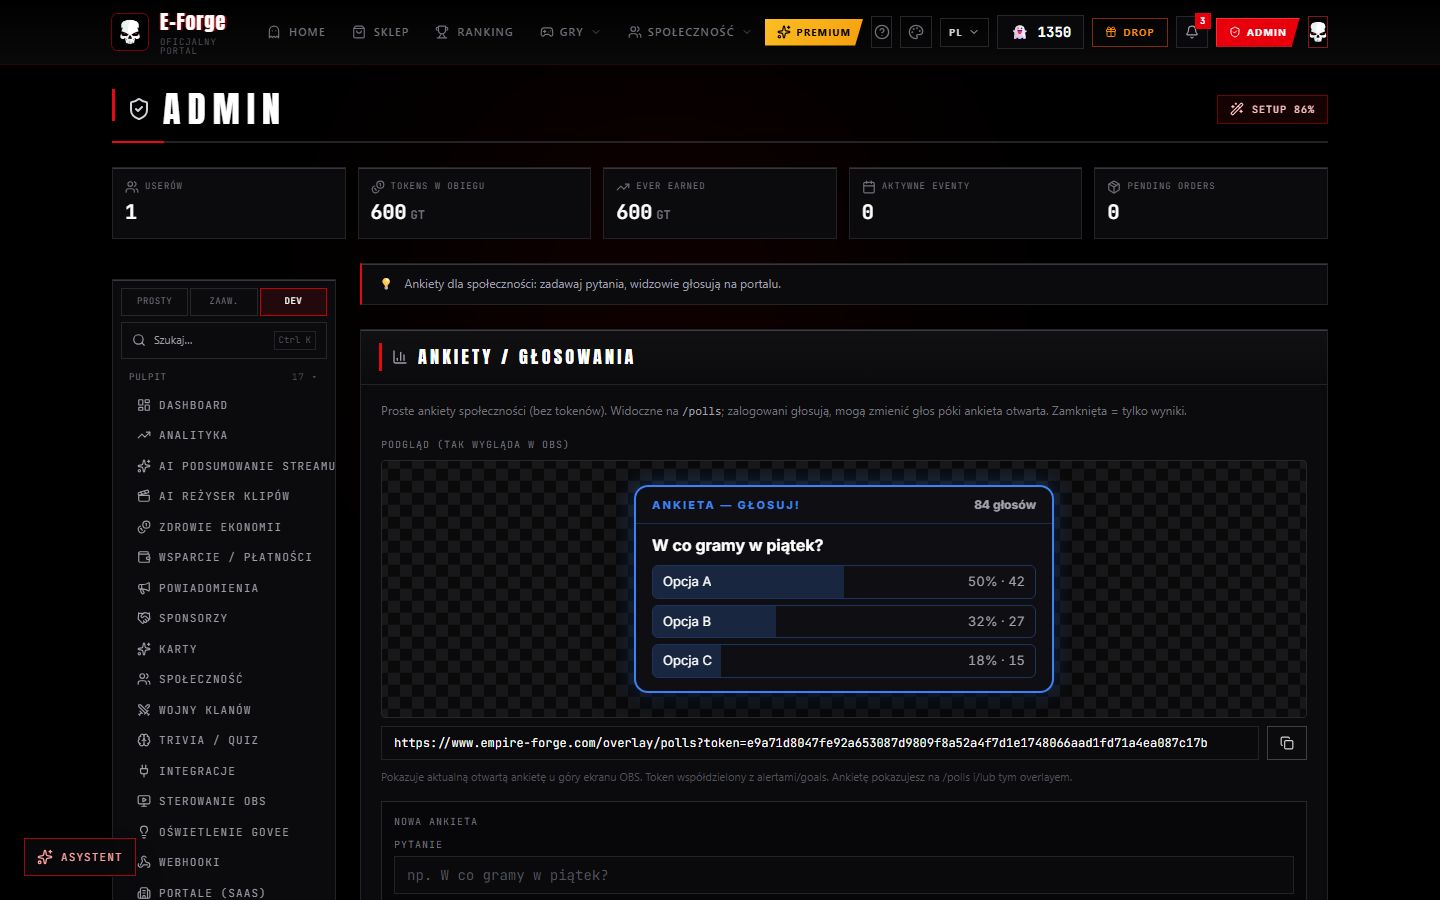1440x900 pixels.
Task: Open the PL language selector
Action: pyautogui.click(x=964, y=32)
